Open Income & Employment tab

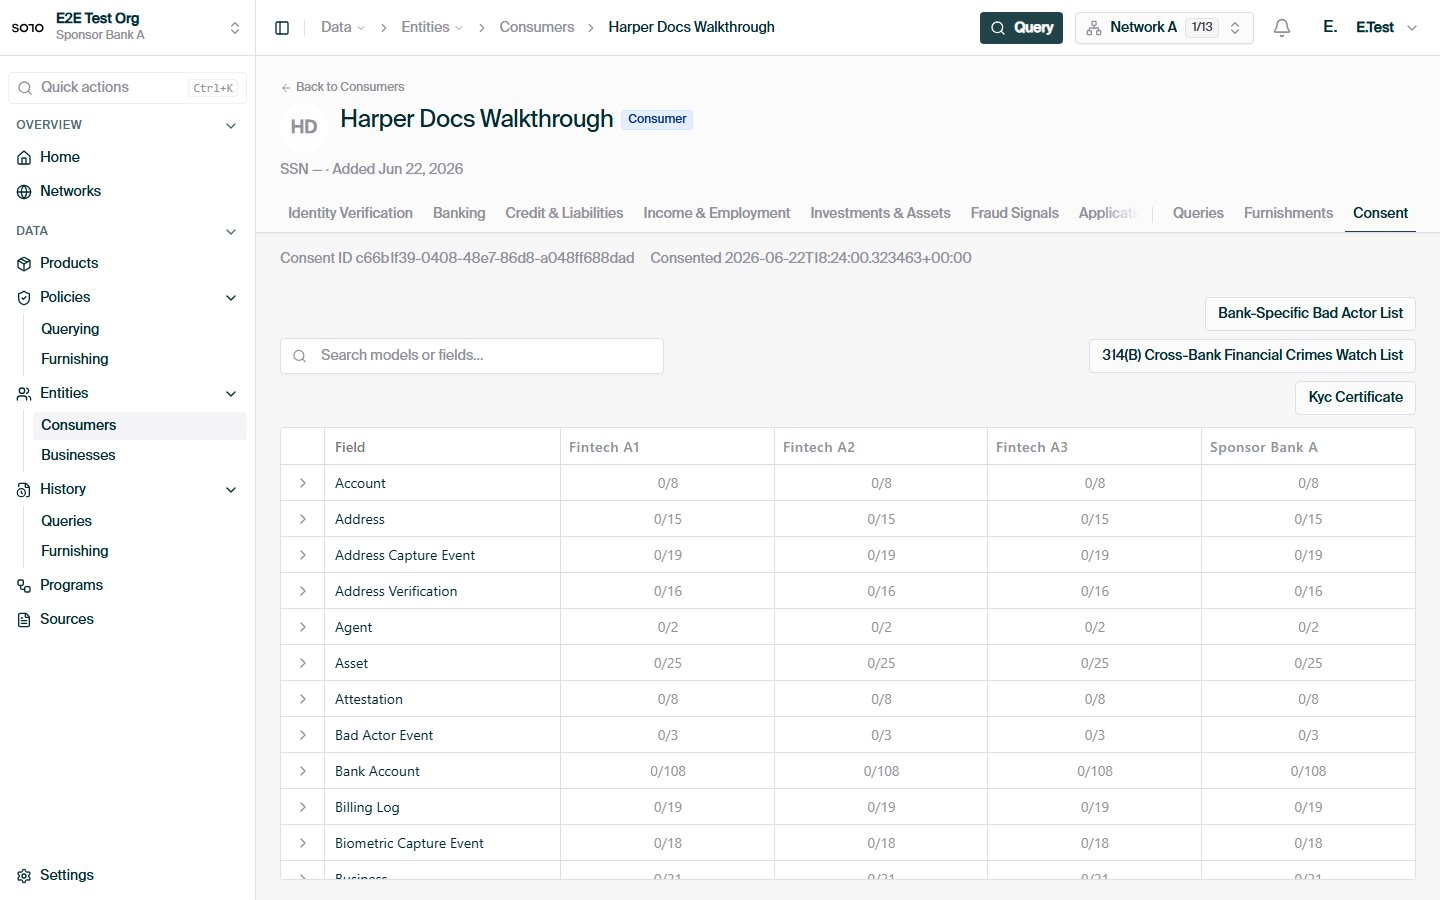pos(716,213)
